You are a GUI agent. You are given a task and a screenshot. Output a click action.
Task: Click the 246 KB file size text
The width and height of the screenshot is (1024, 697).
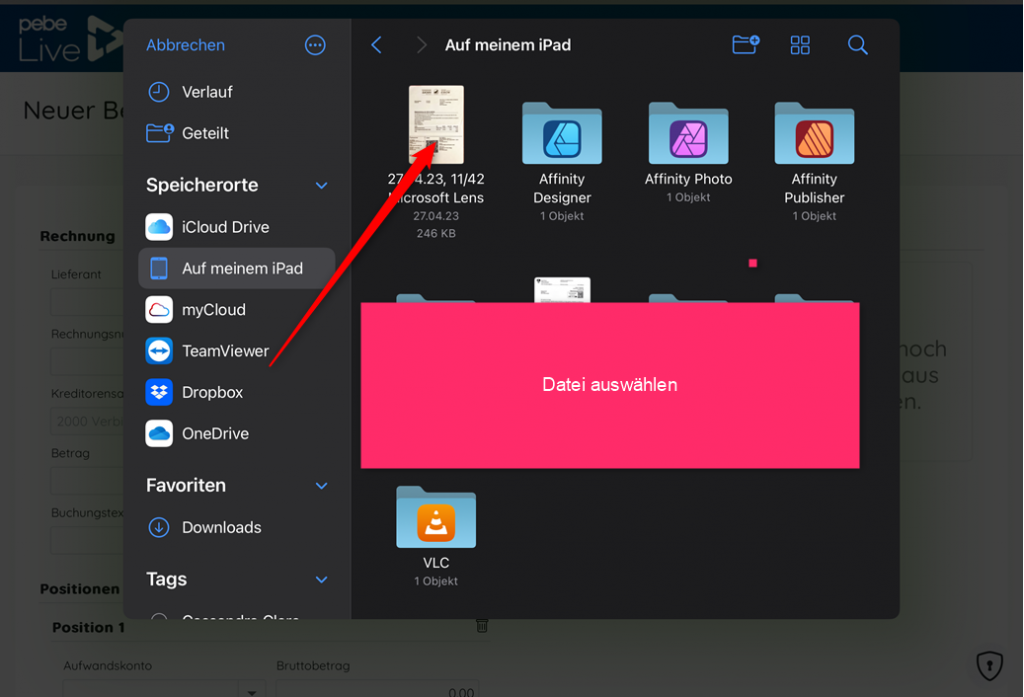436,233
